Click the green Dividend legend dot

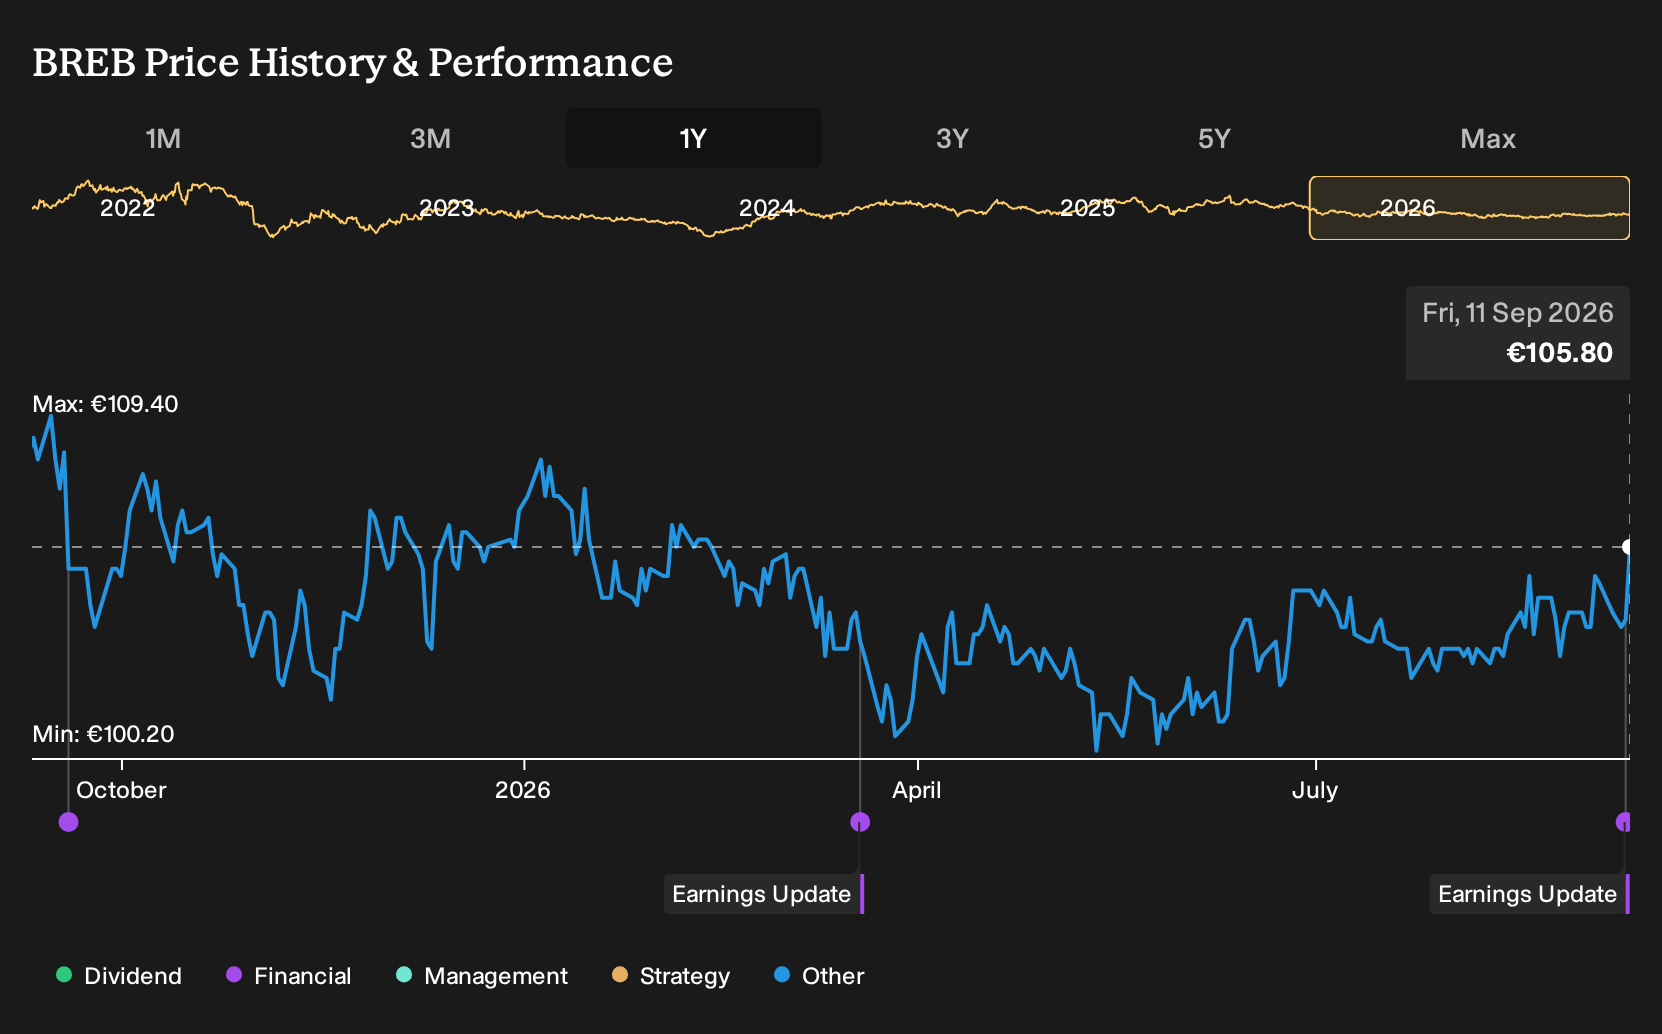coord(64,975)
